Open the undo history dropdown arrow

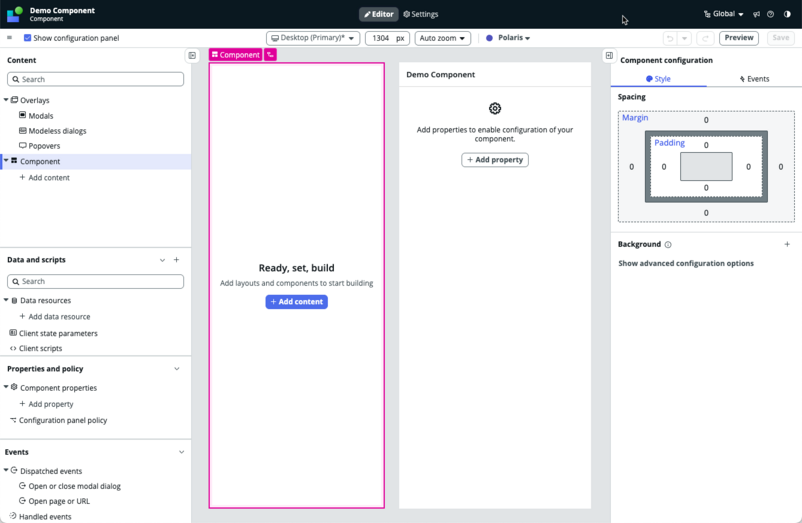coord(684,38)
